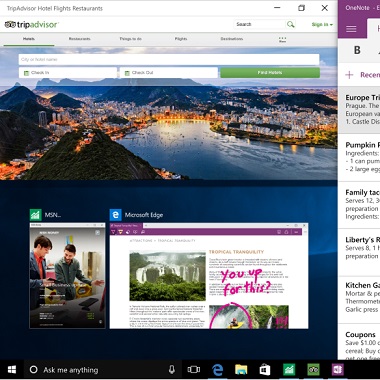Switch to MSN Money via the taskbar

point(289,370)
